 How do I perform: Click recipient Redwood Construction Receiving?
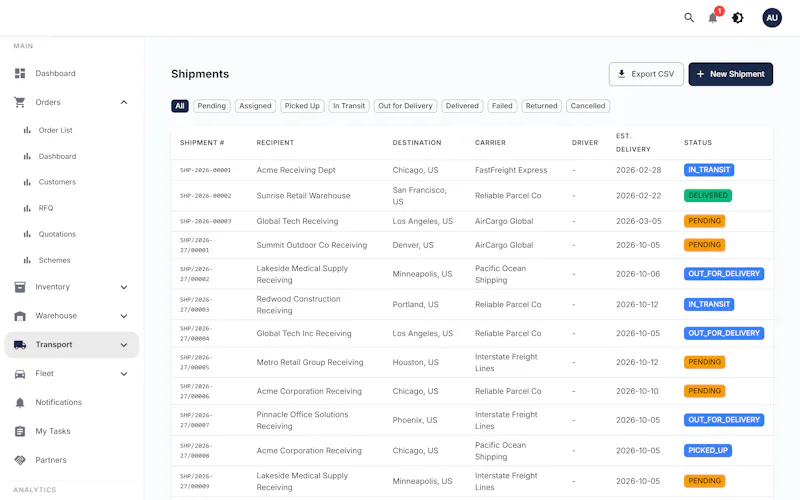point(298,305)
